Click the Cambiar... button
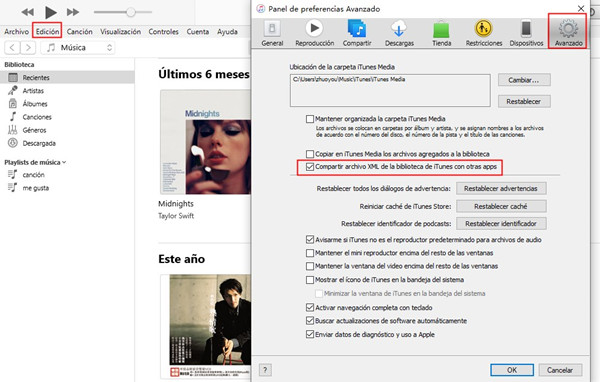The image size is (600, 382). tap(524, 80)
